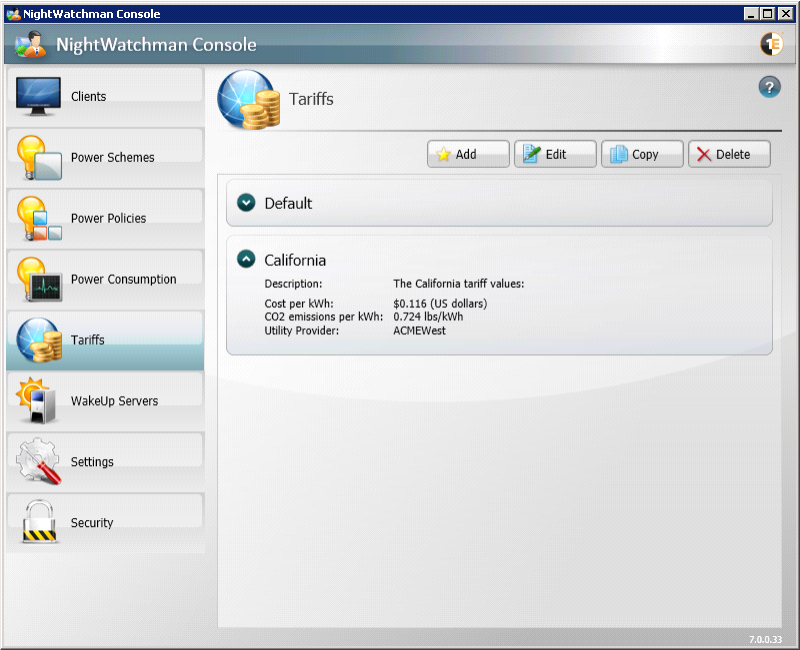Select the Default tariff row
The height and width of the screenshot is (650, 800).
click(500, 203)
